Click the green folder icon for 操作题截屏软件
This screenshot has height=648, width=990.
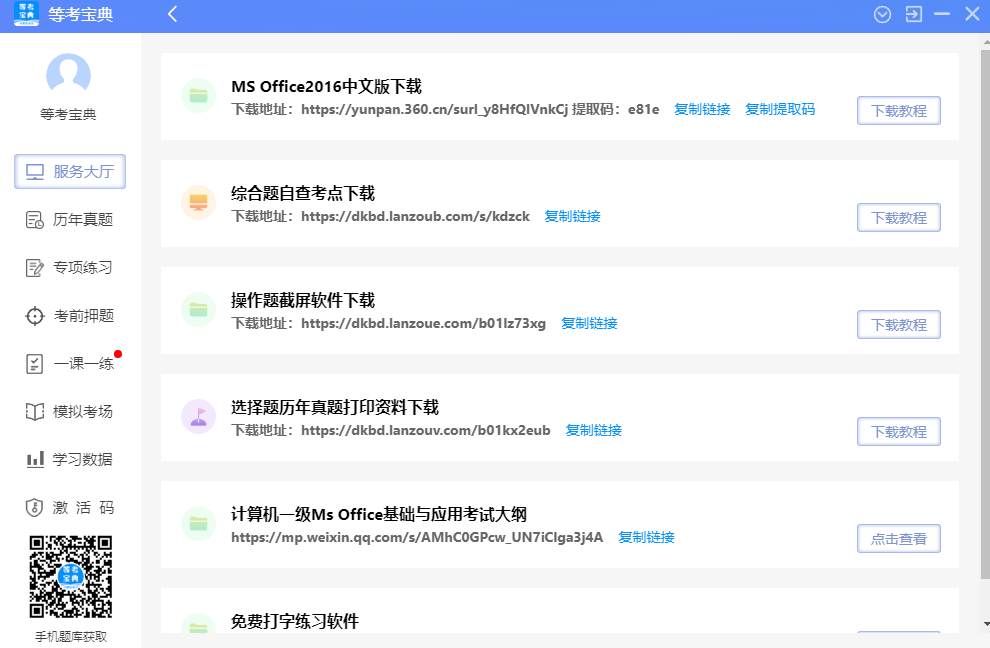[199, 309]
